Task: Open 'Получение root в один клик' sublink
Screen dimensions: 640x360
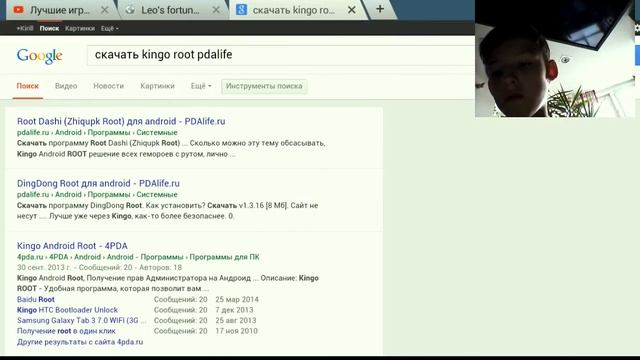Action: click(66, 331)
